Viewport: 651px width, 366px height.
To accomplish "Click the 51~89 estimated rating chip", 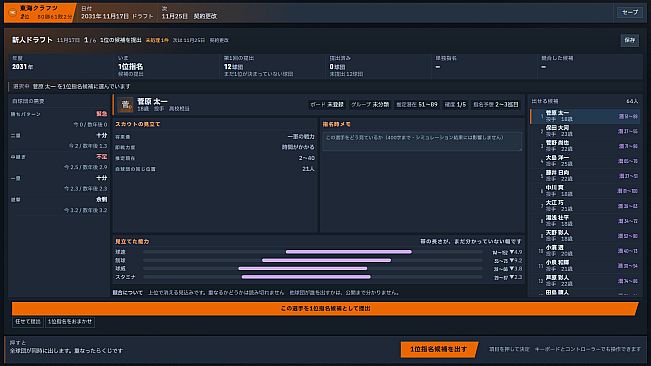I will click(416, 105).
